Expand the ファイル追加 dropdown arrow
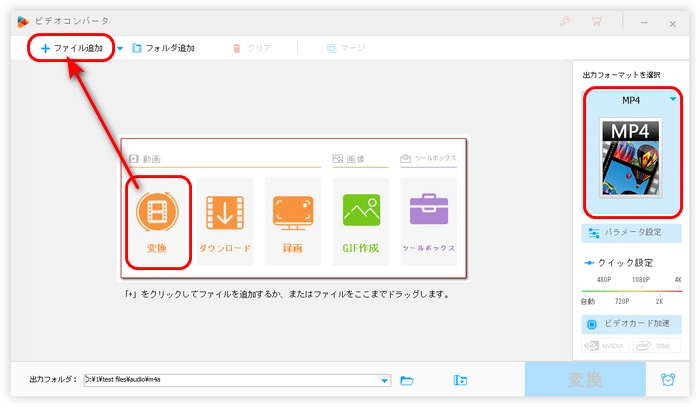The height and width of the screenshot is (407, 700). click(121, 48)
